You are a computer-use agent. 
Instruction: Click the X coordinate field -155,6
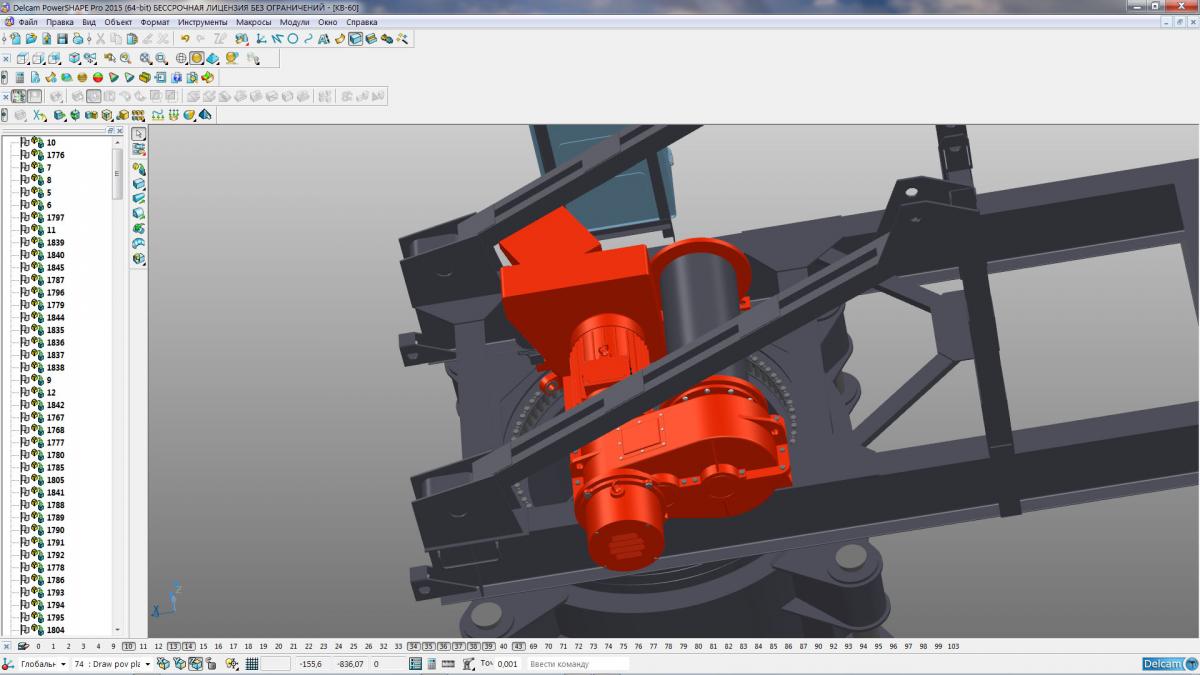pyautogui.click(x=313, y=664)
